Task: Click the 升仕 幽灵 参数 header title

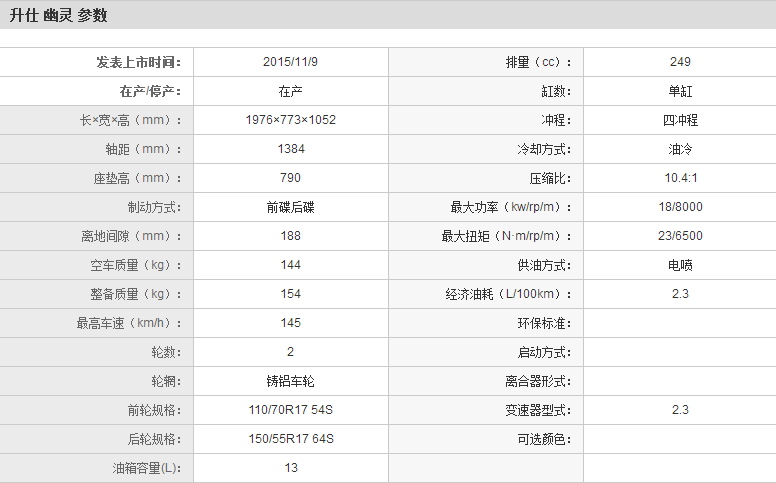Action: point(58,15)
